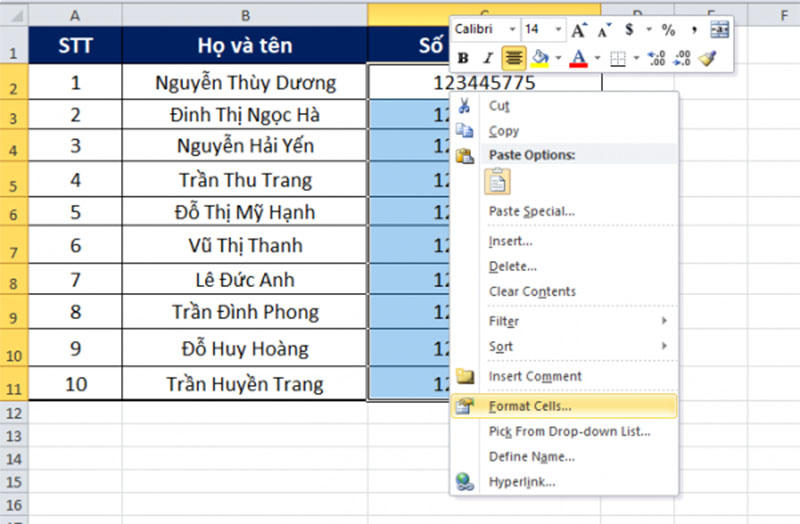
Task: Click the Paste option clipboard icon
Action: pos(497,182)
